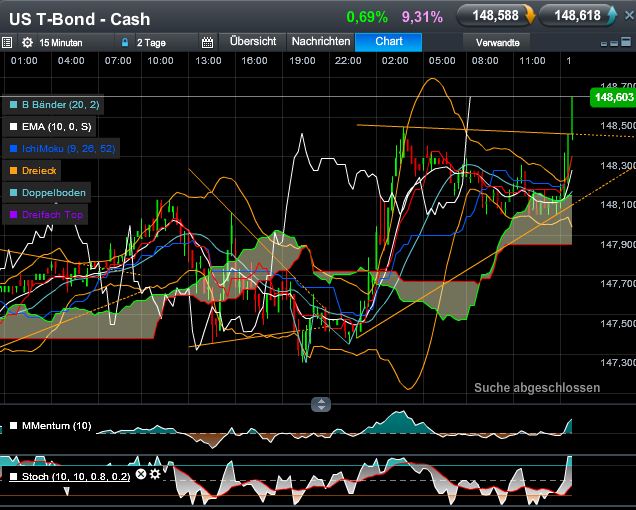Viewport: 636px width, 510px height.
Task: Click the orange down arrow sell icon
Action: [x=529, y=15]
